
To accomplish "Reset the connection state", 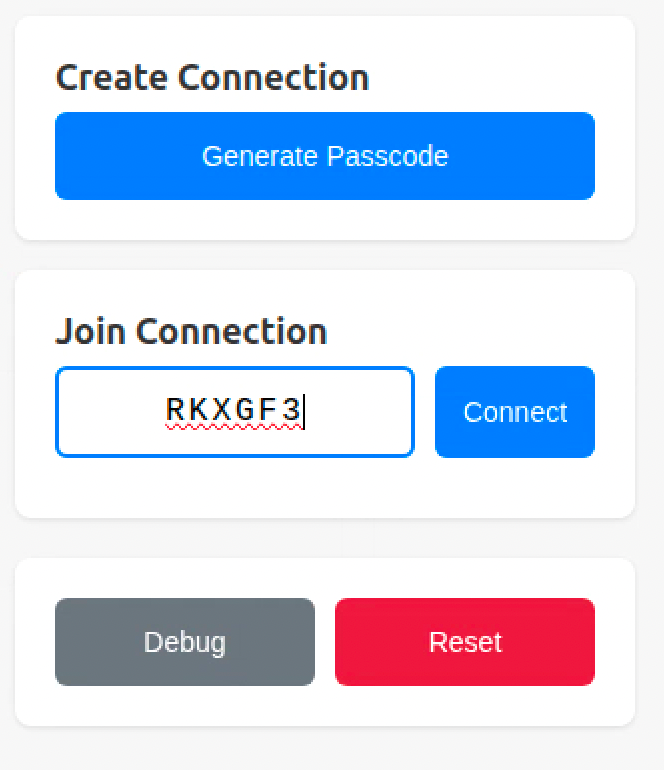I will (465, 642).
